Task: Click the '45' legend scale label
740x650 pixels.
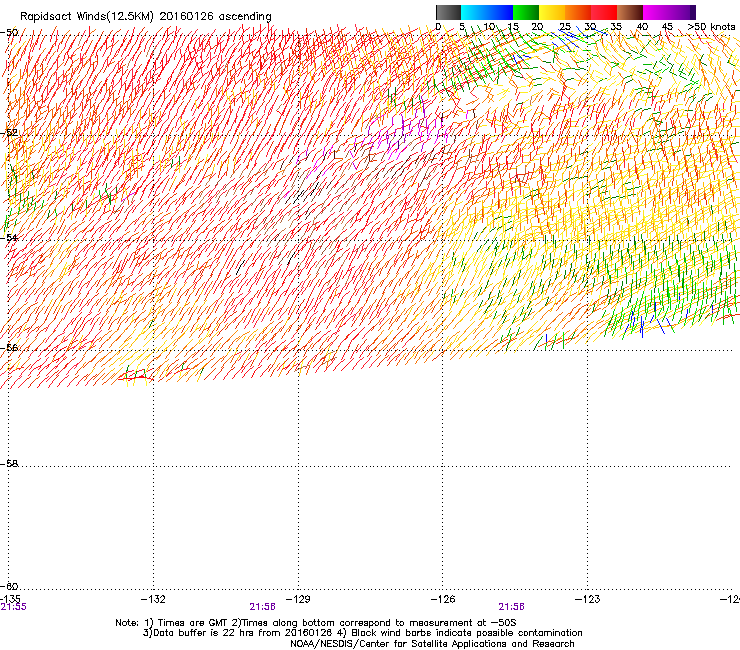Action: pyautogui.click(x=667, y=27)
